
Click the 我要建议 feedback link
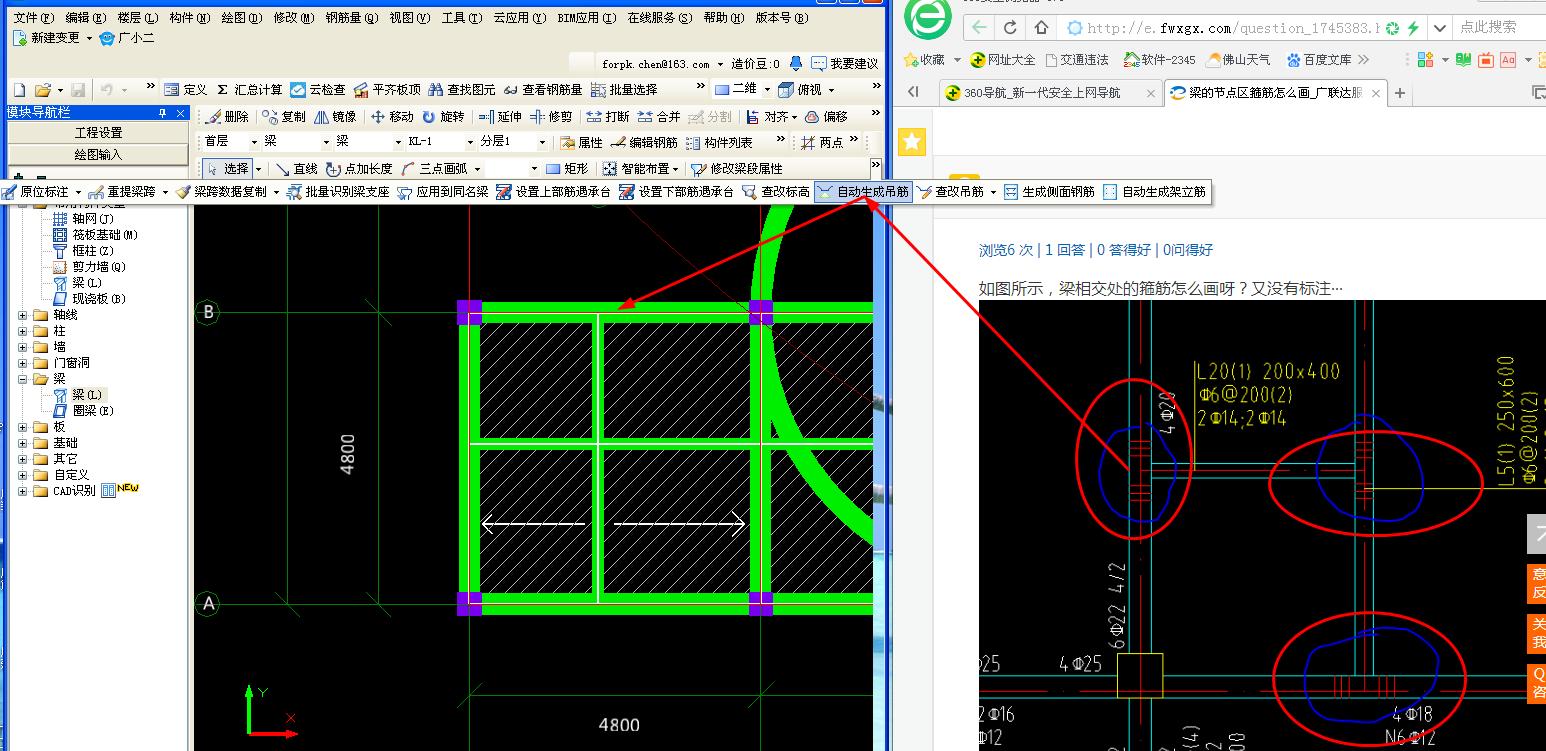(846, 64)
